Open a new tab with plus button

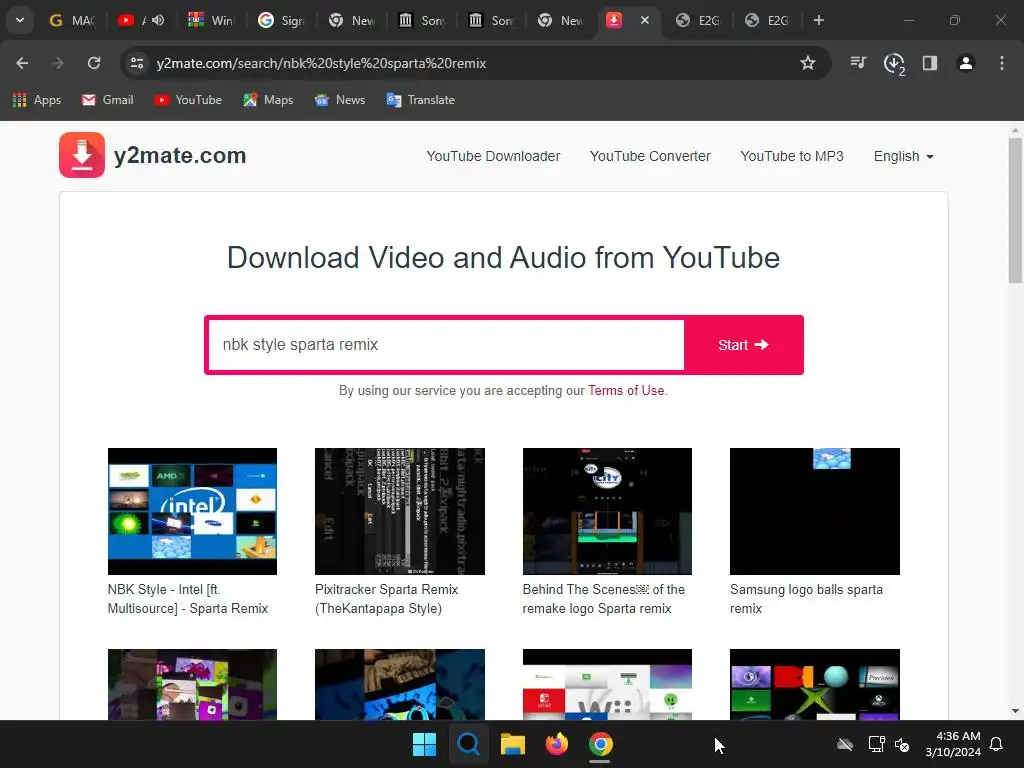pos(818,20)
